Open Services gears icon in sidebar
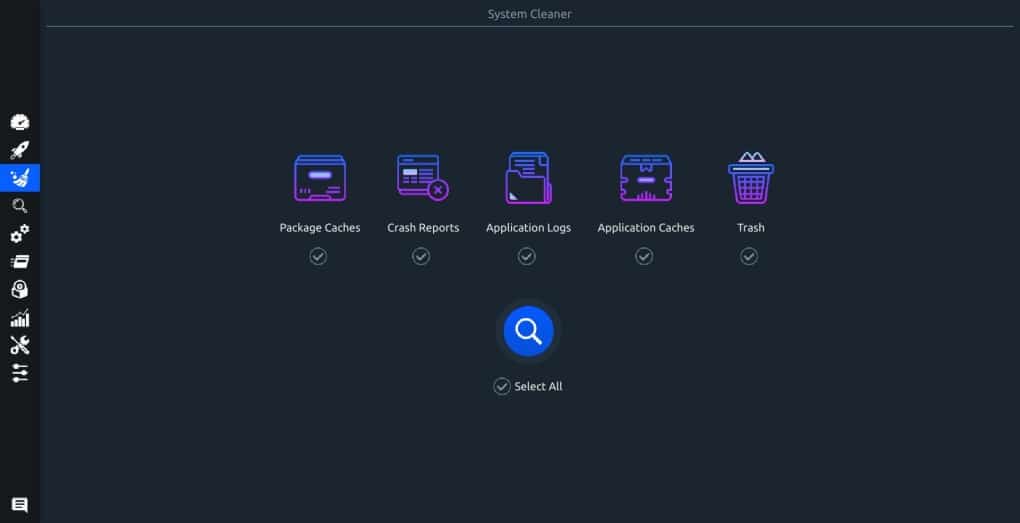Viewport: 1020px width, 523px height. pos(20,234)
